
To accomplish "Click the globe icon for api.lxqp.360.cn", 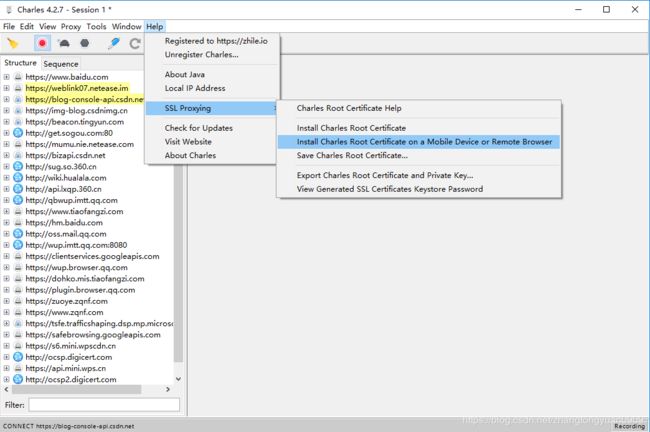I will pyautogui.click(x=18, y=189).
